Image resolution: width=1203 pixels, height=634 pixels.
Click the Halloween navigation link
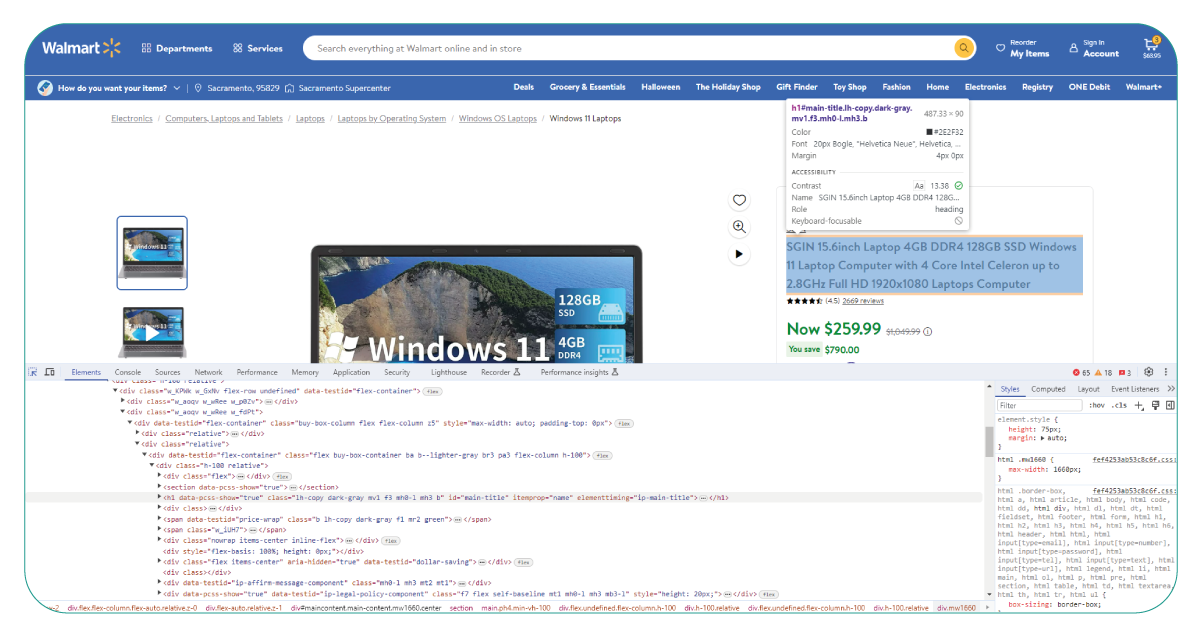pyautogui.click(x=660, y=87)
